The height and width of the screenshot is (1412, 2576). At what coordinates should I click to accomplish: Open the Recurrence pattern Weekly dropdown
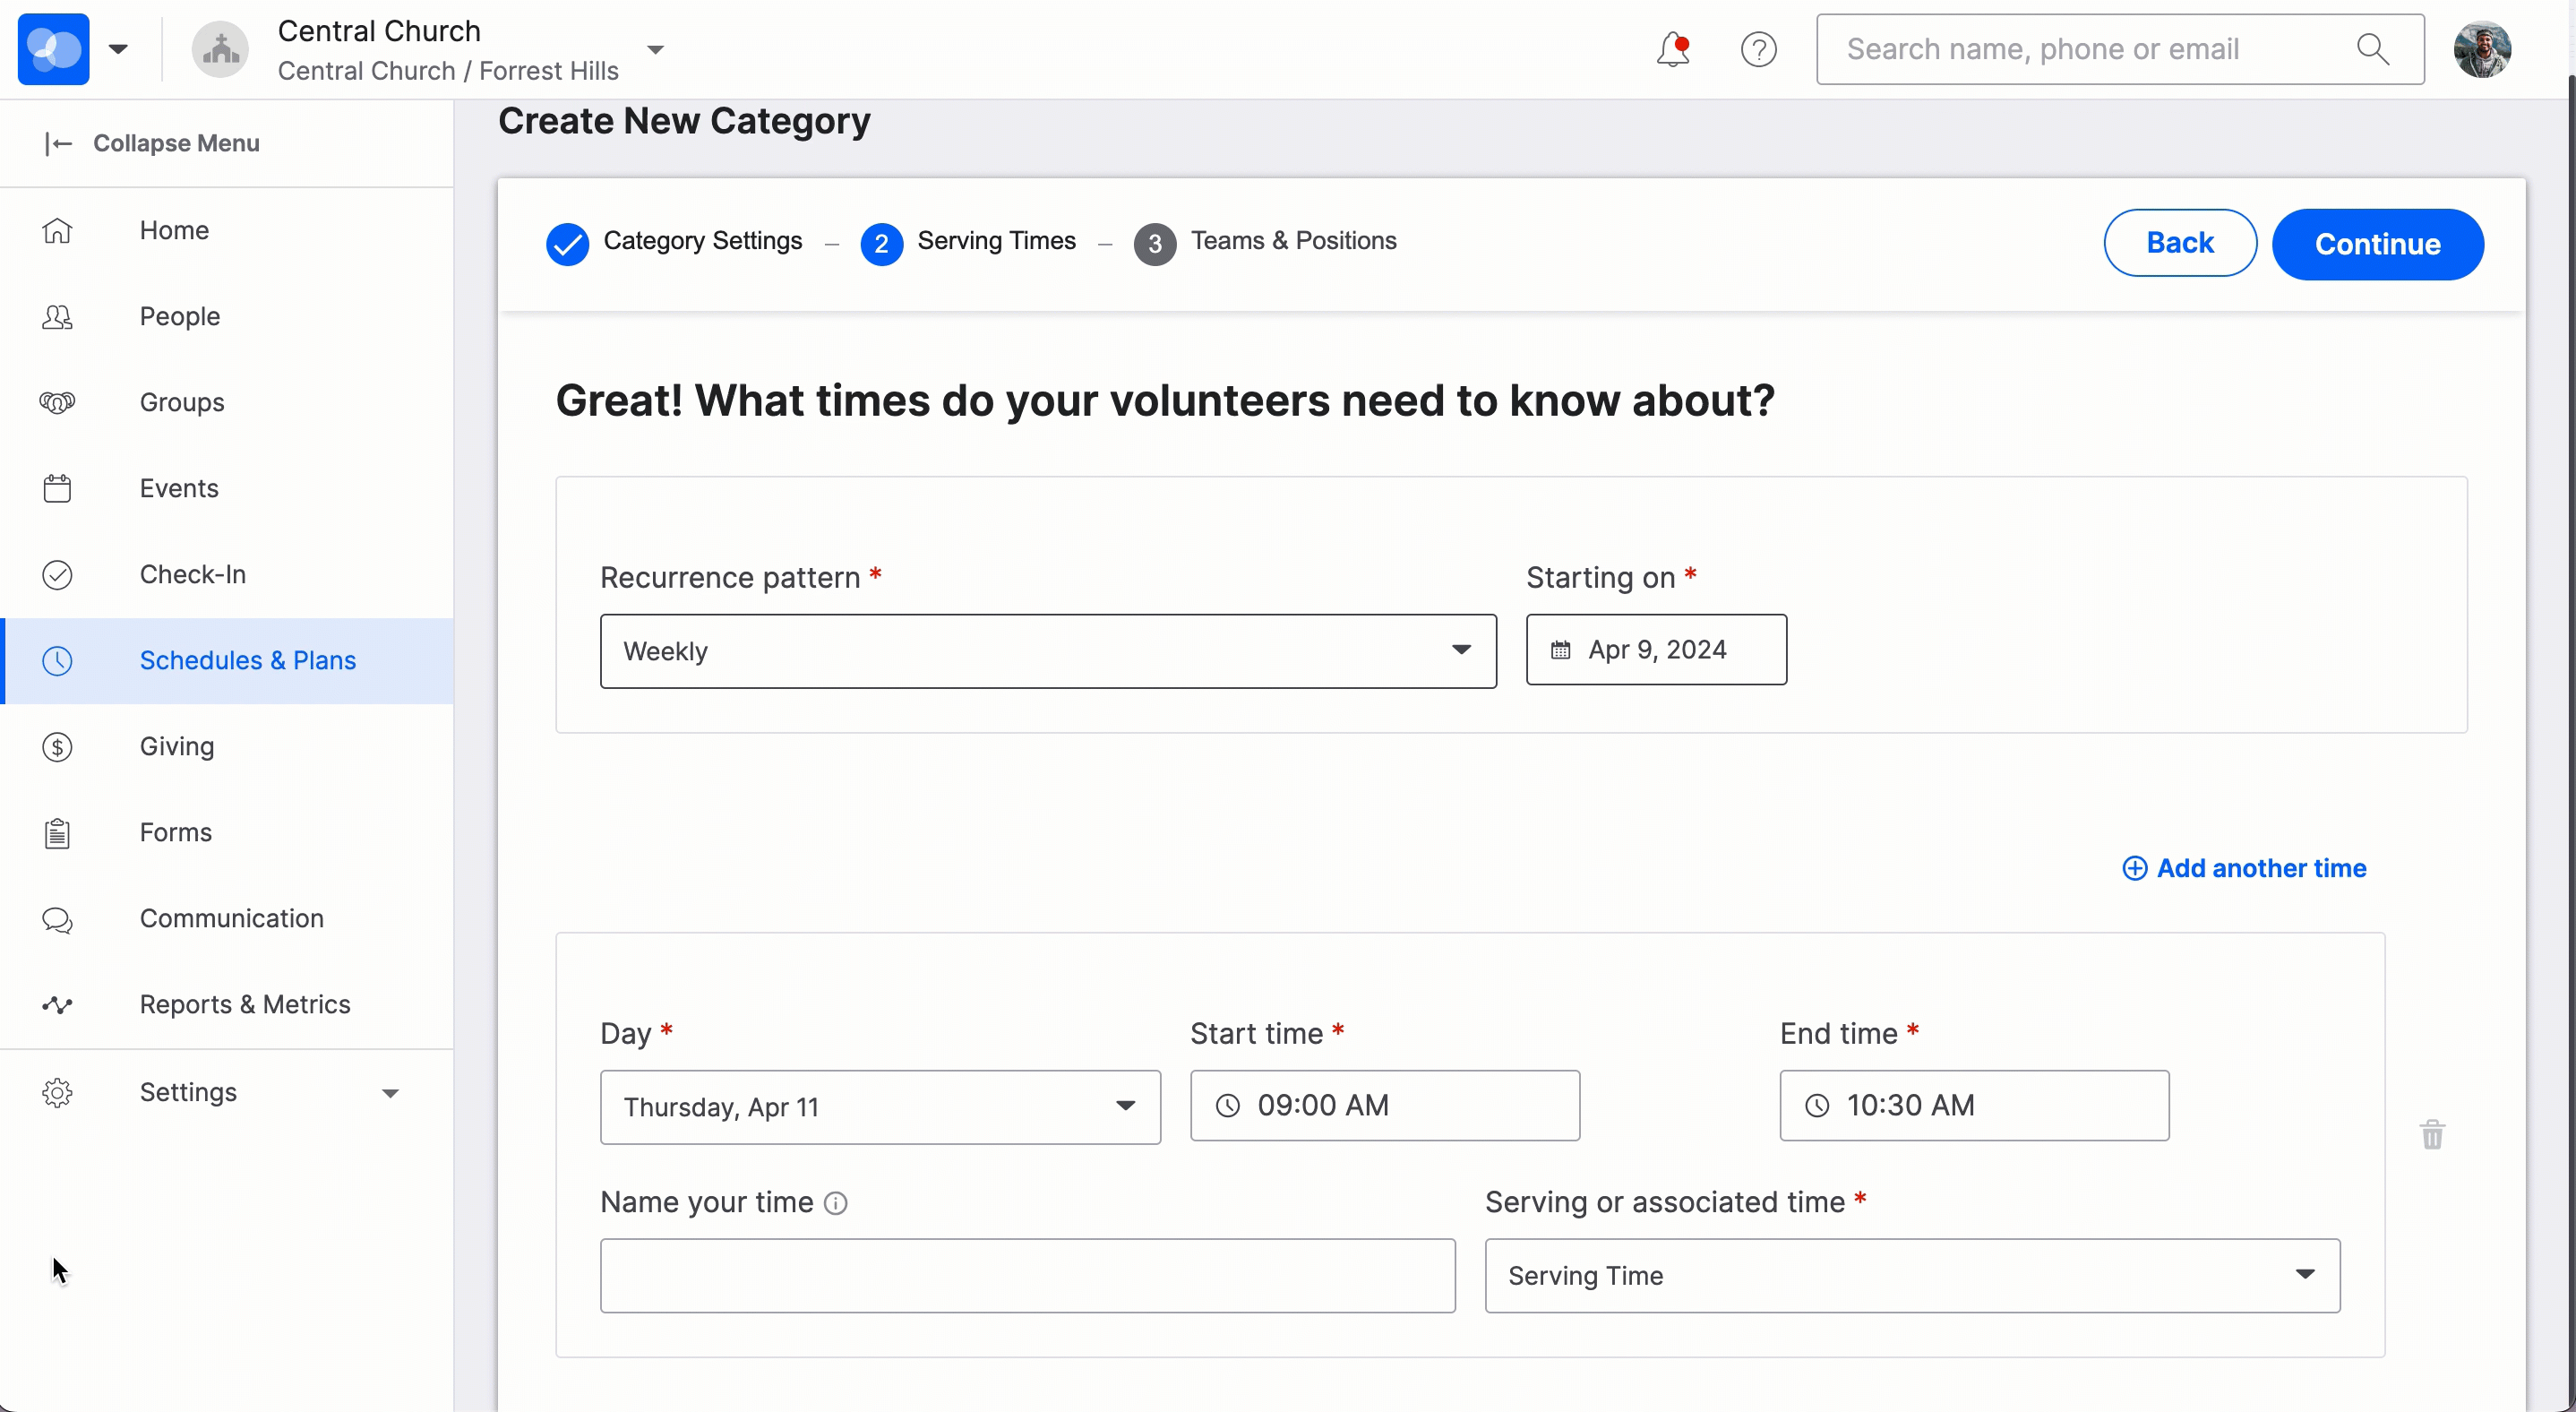click(x=1048, y=651)
